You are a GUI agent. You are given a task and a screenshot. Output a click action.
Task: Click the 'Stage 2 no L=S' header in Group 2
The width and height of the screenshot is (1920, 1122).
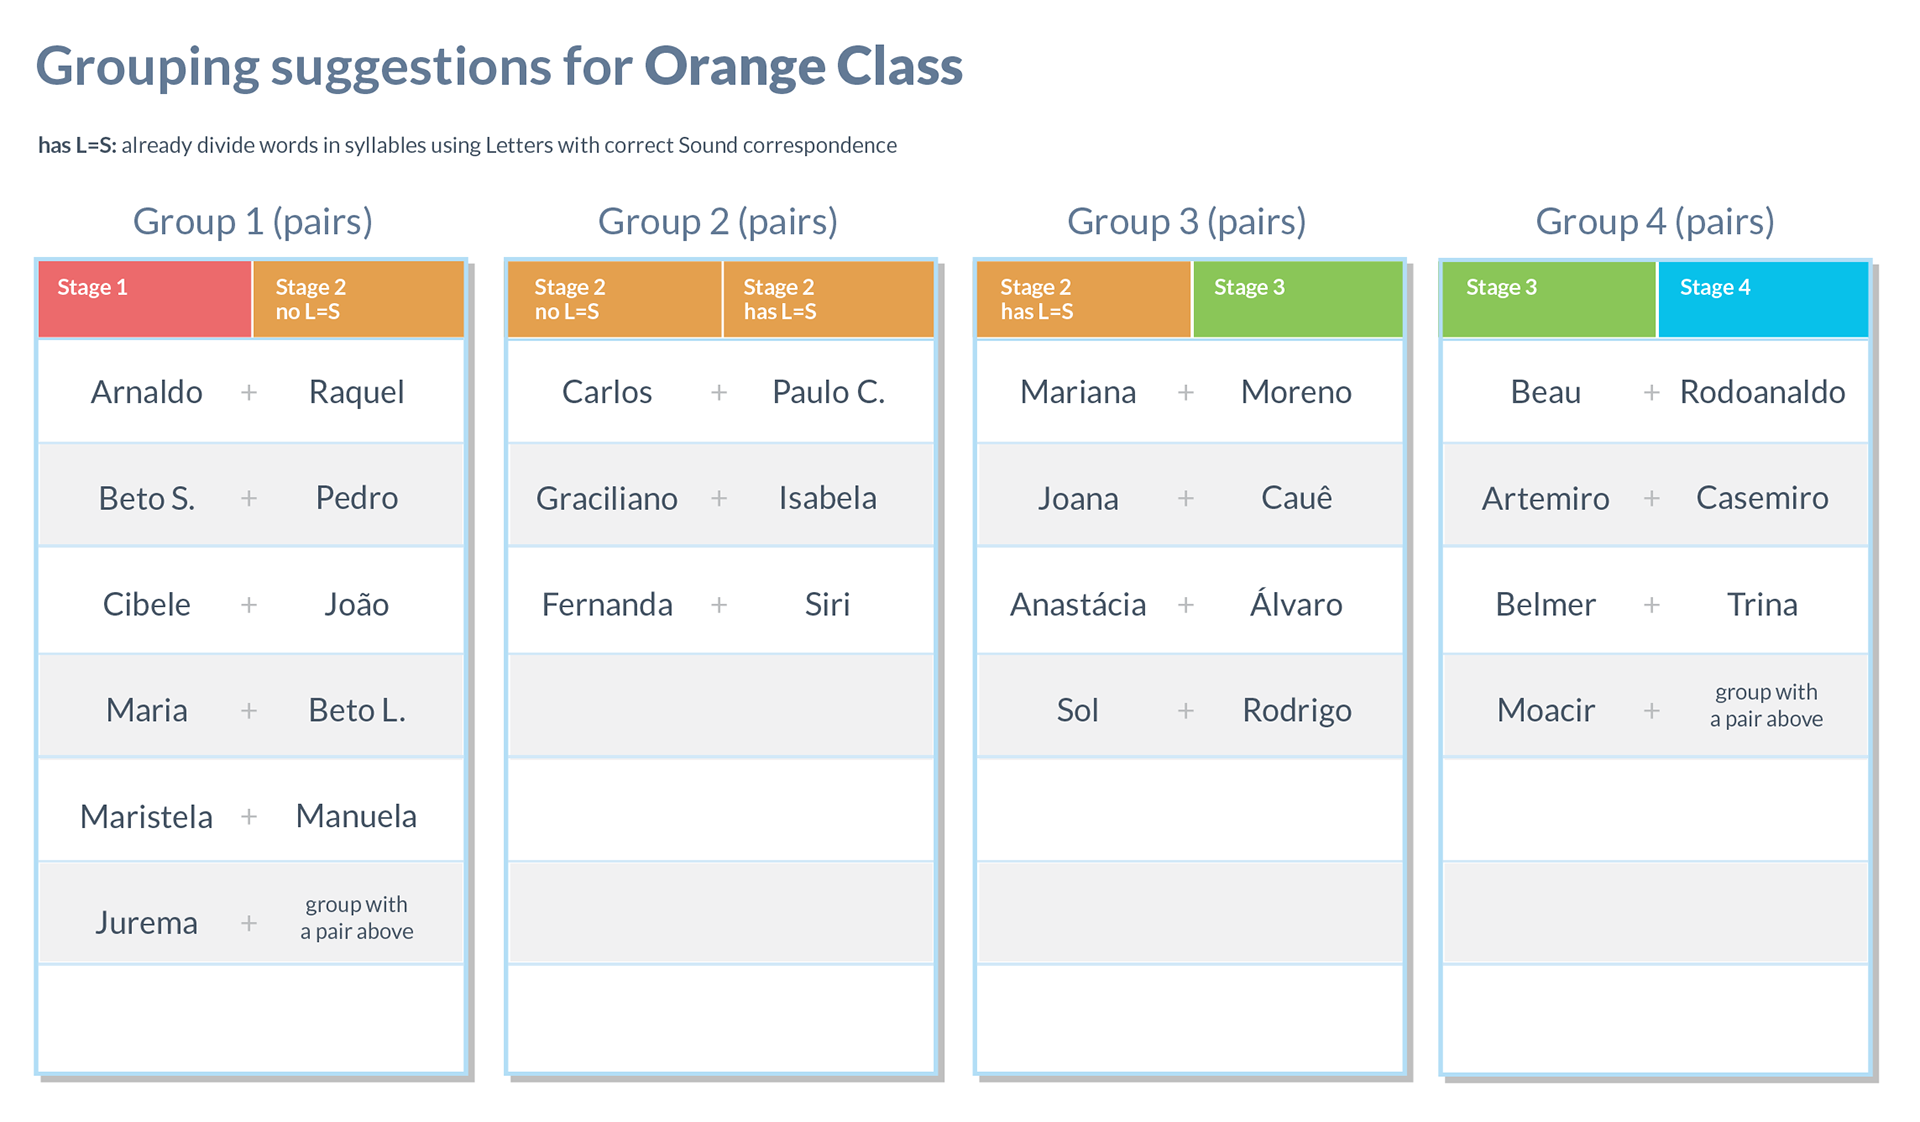[x=614, y=299]
